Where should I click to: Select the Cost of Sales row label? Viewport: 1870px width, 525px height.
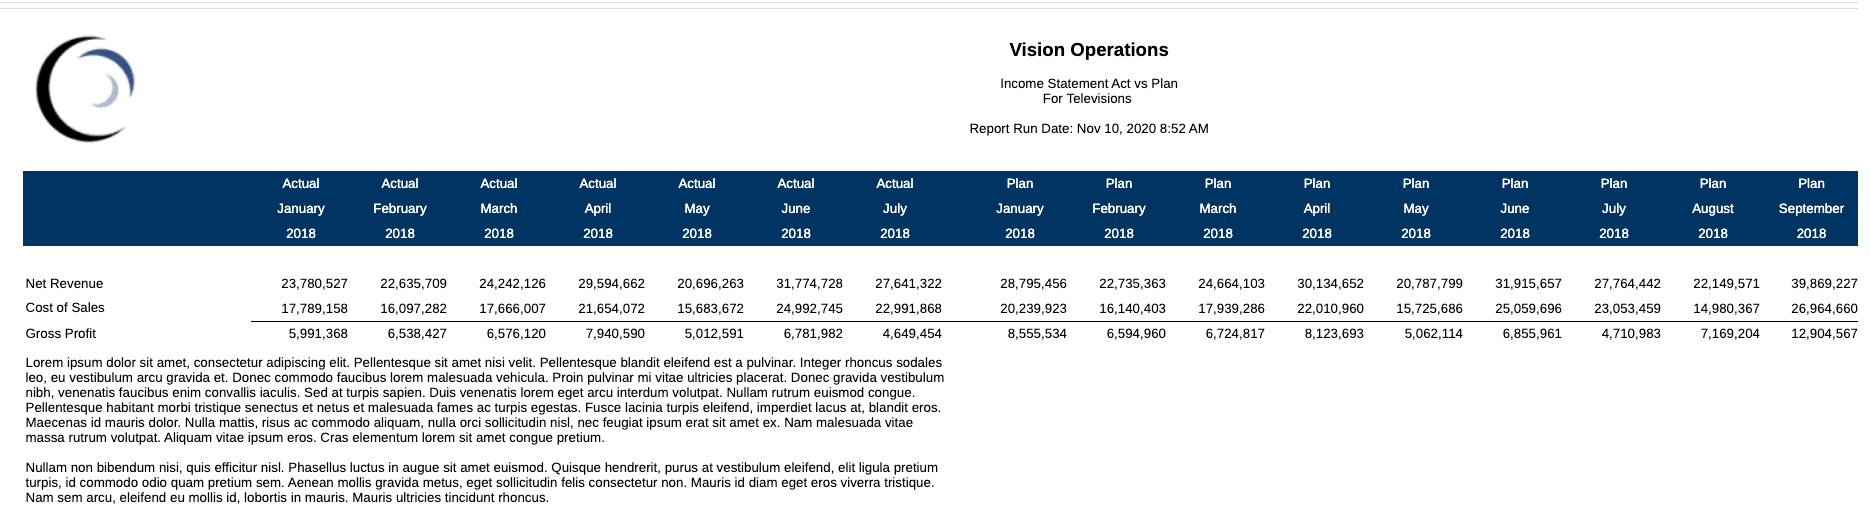tap(65, 308)
